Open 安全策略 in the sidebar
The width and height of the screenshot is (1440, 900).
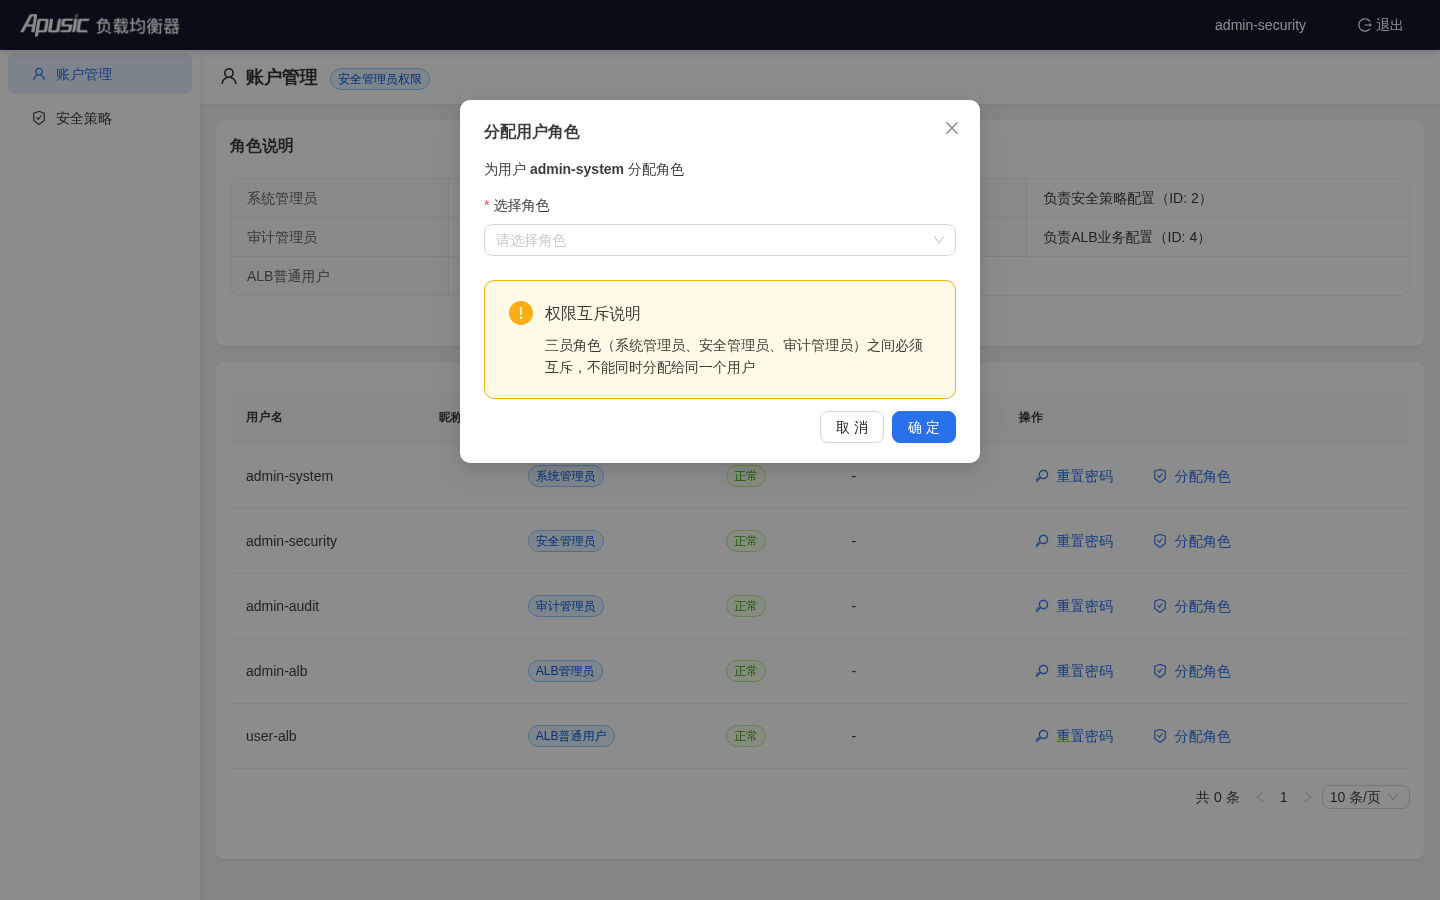[100, 118]
